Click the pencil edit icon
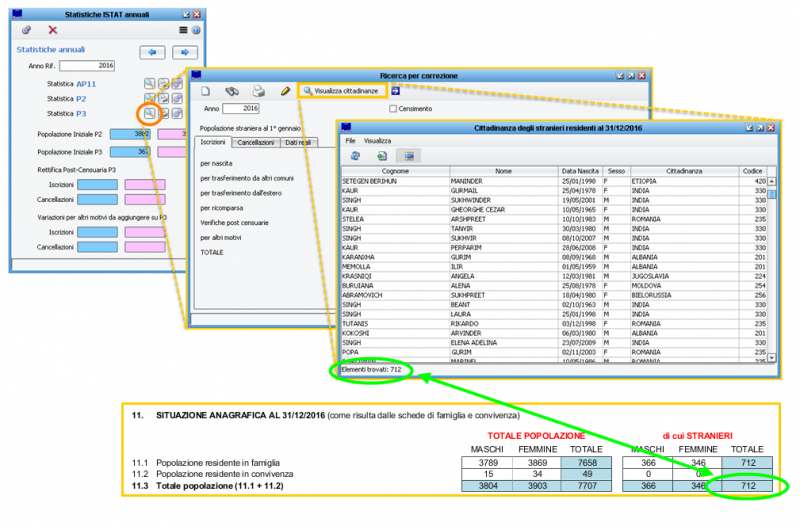Image resolution: width=800 pixels, height=526 pixels. [x=285, y=90]
